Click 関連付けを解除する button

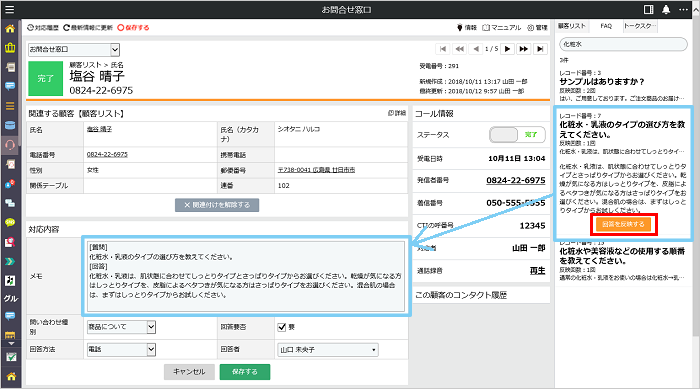click(x=217, y=205)
